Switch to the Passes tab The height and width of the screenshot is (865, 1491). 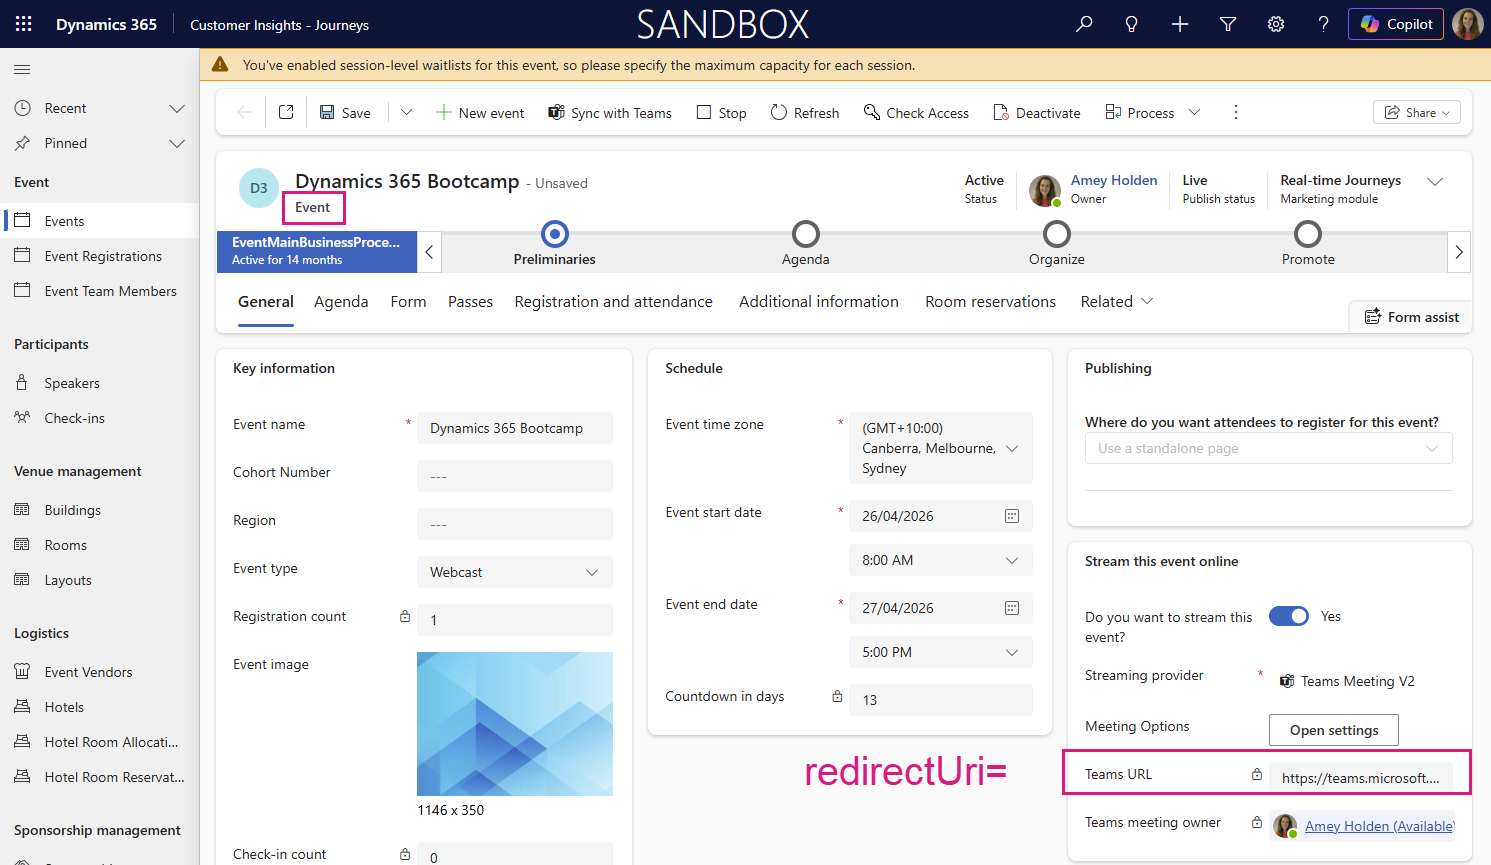pyautogui.click(x=470, y=302)
